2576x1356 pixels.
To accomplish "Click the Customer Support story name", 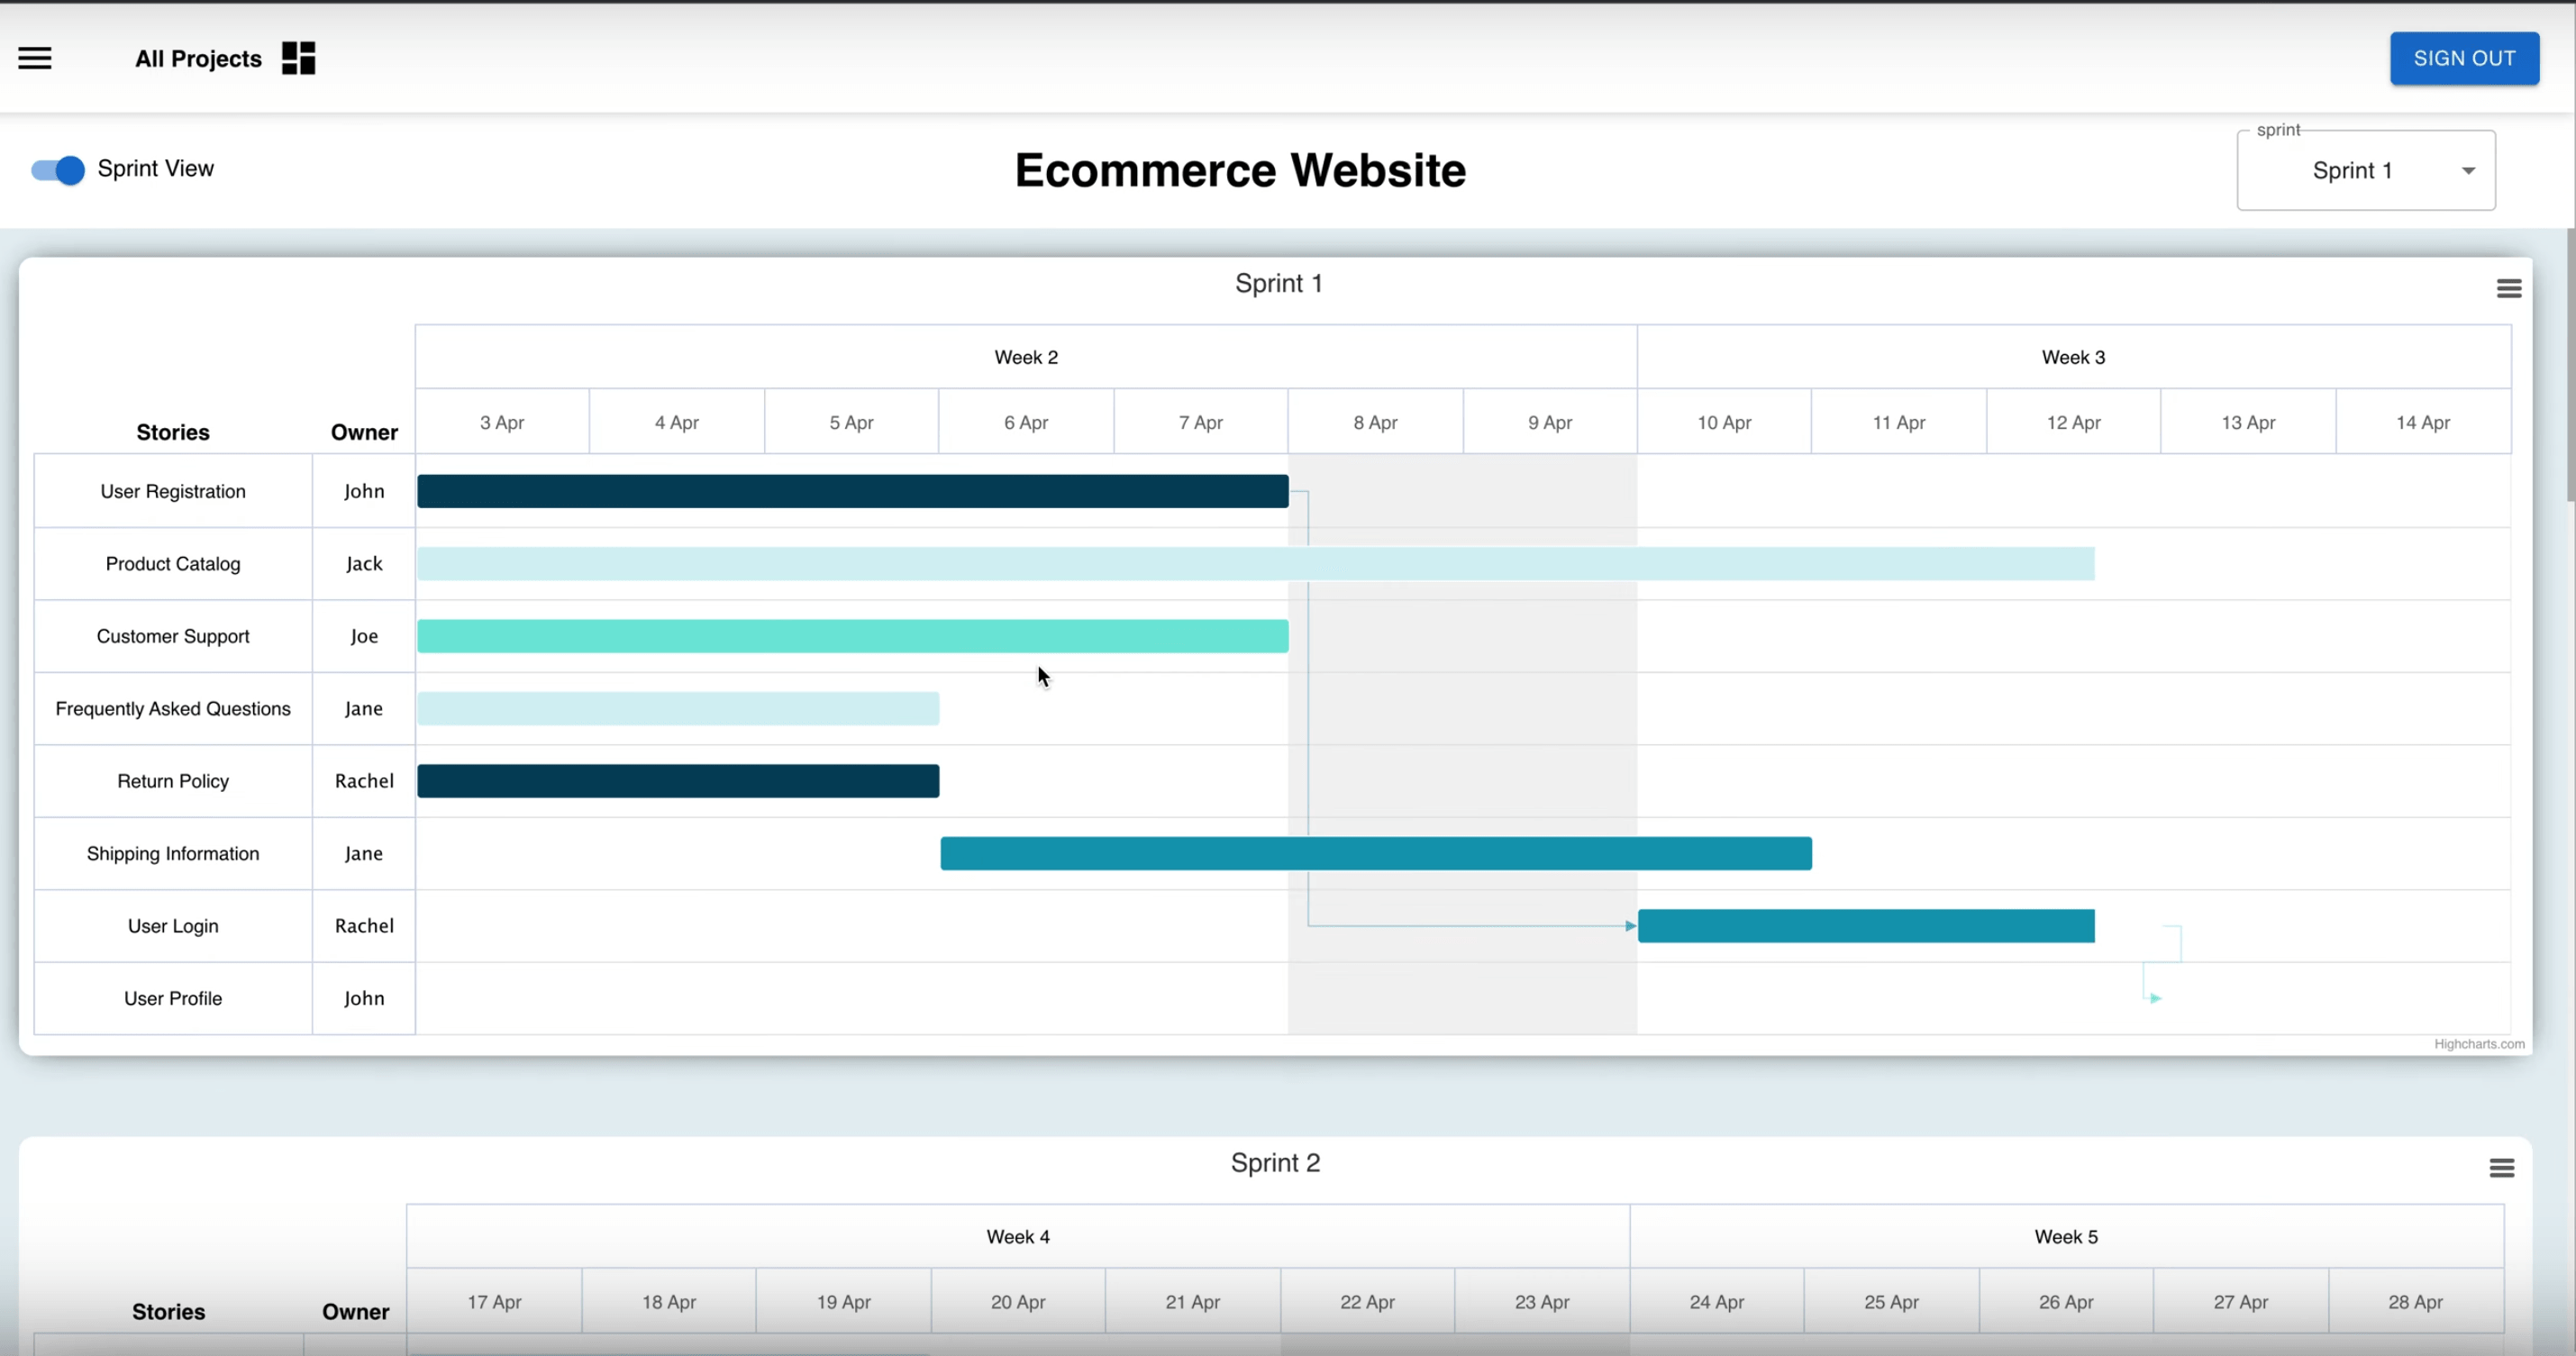I will 173,636.
